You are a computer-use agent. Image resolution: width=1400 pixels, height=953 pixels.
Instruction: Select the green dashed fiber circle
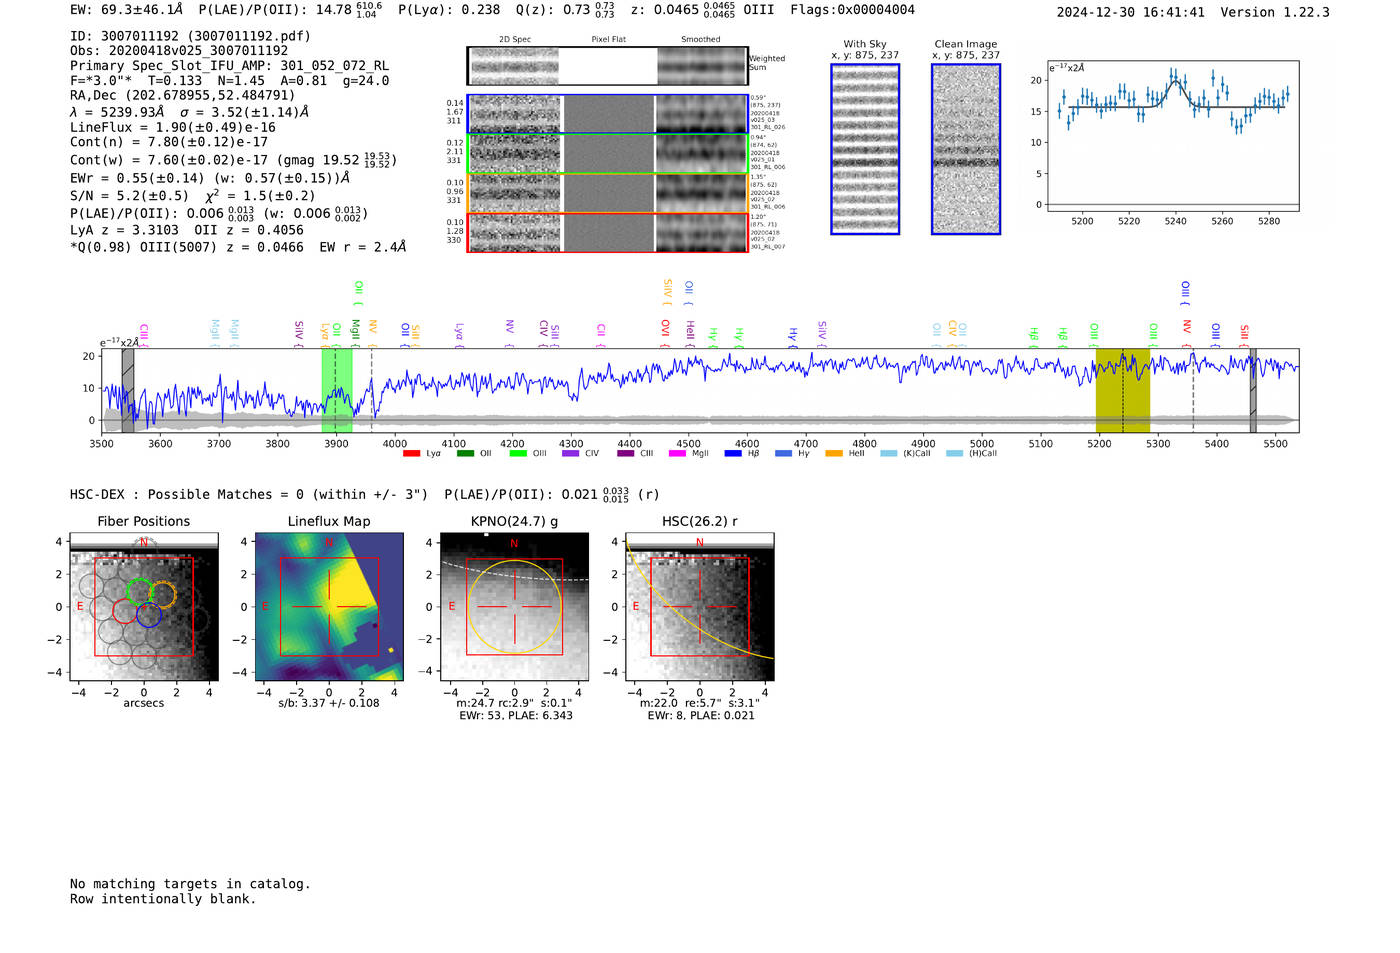pyautogui.click(x=140, y=592)
